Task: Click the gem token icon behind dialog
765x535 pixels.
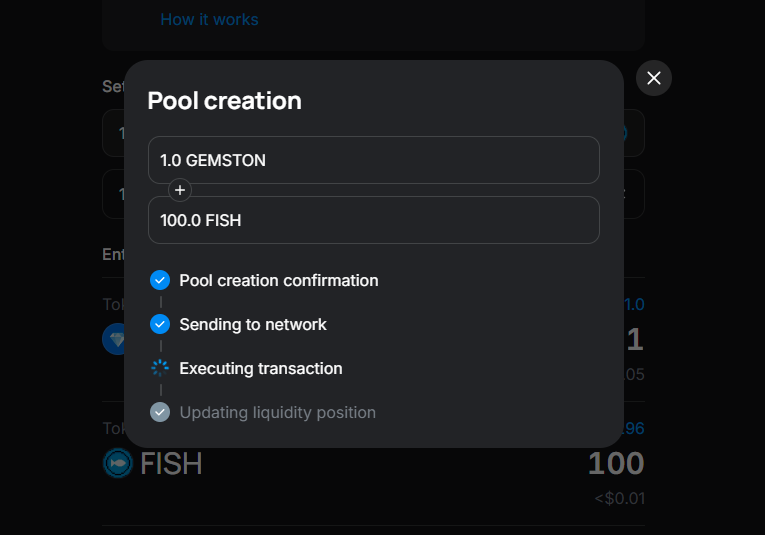Action: 114,339
